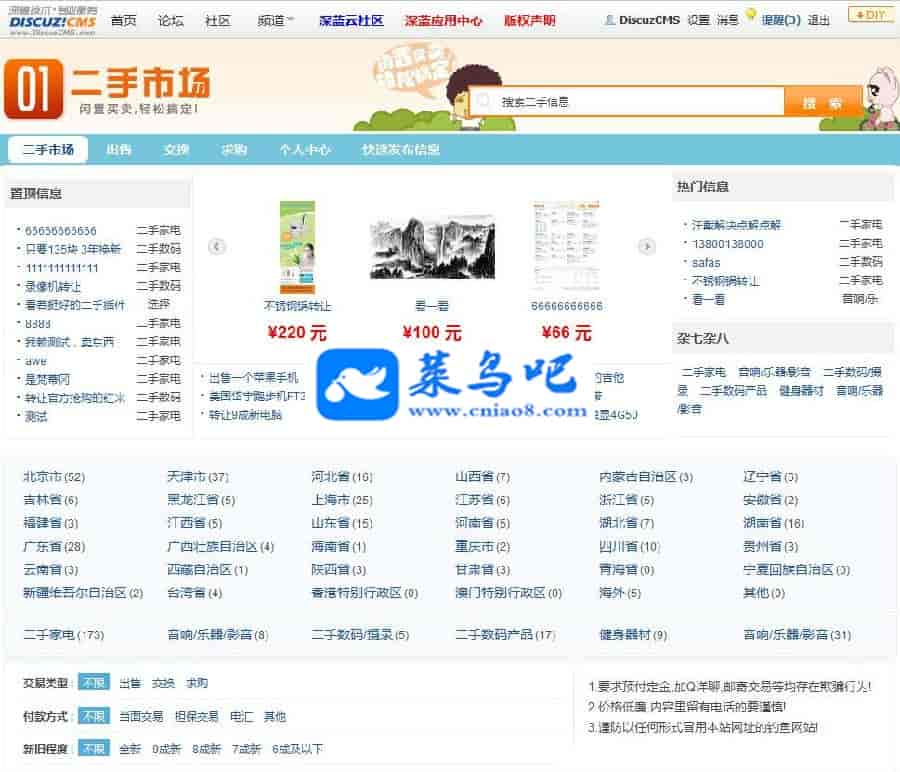This screenshot has height=772, width=900.
Task: Open the 版权声明 link
Action: coord(529,21)
